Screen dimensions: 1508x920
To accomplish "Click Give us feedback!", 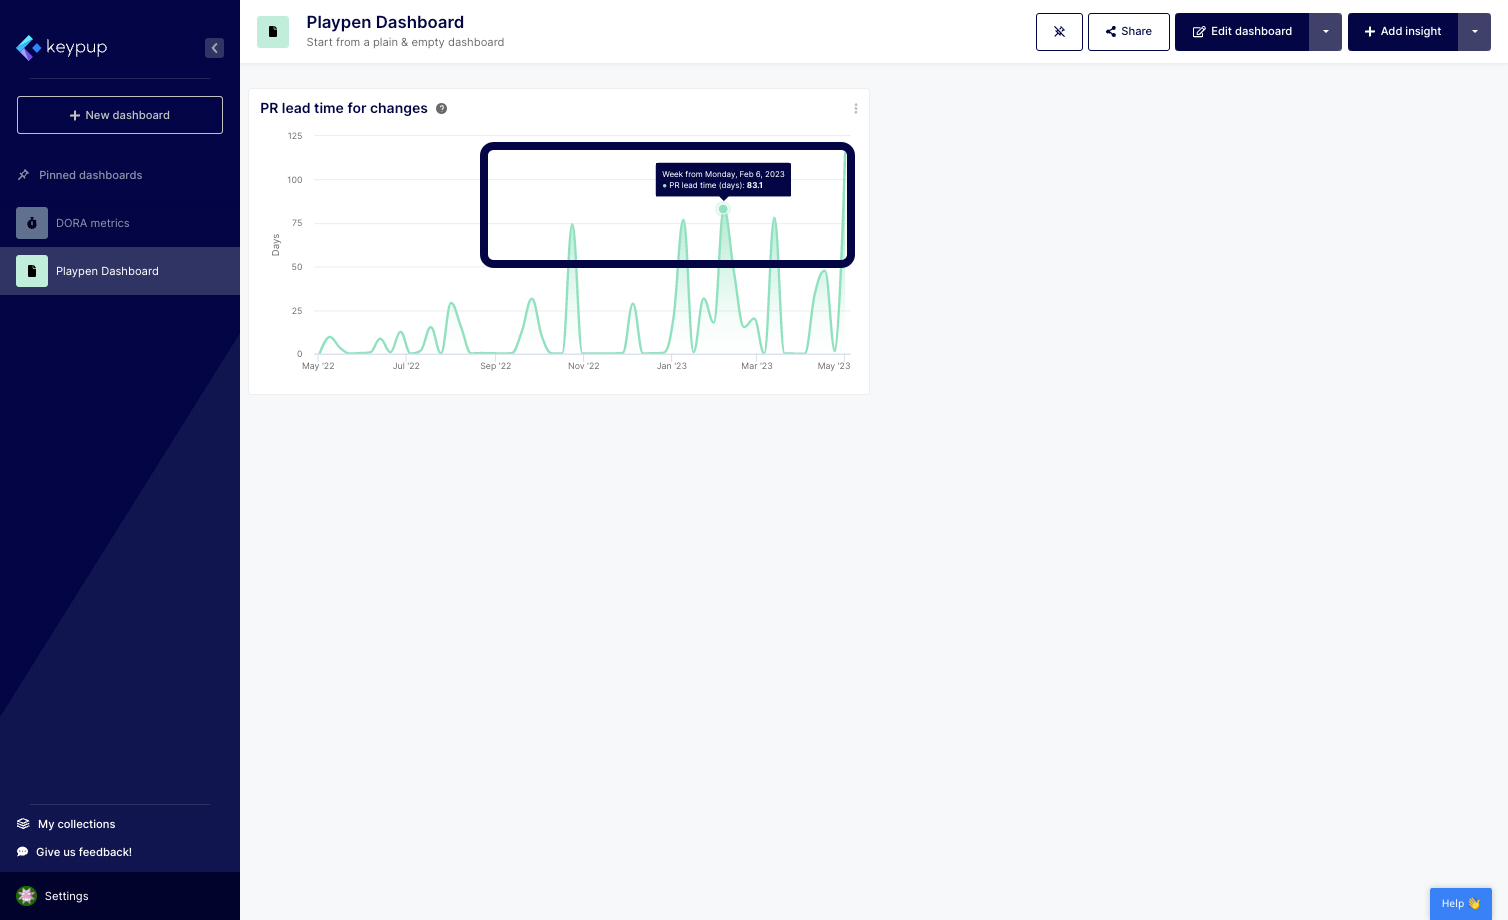I will click(83, 852).
